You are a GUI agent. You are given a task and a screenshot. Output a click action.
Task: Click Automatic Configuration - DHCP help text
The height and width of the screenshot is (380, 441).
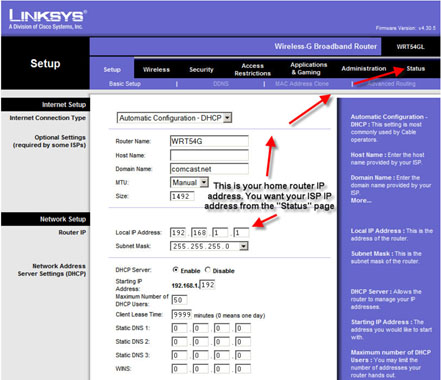(389, 128)
